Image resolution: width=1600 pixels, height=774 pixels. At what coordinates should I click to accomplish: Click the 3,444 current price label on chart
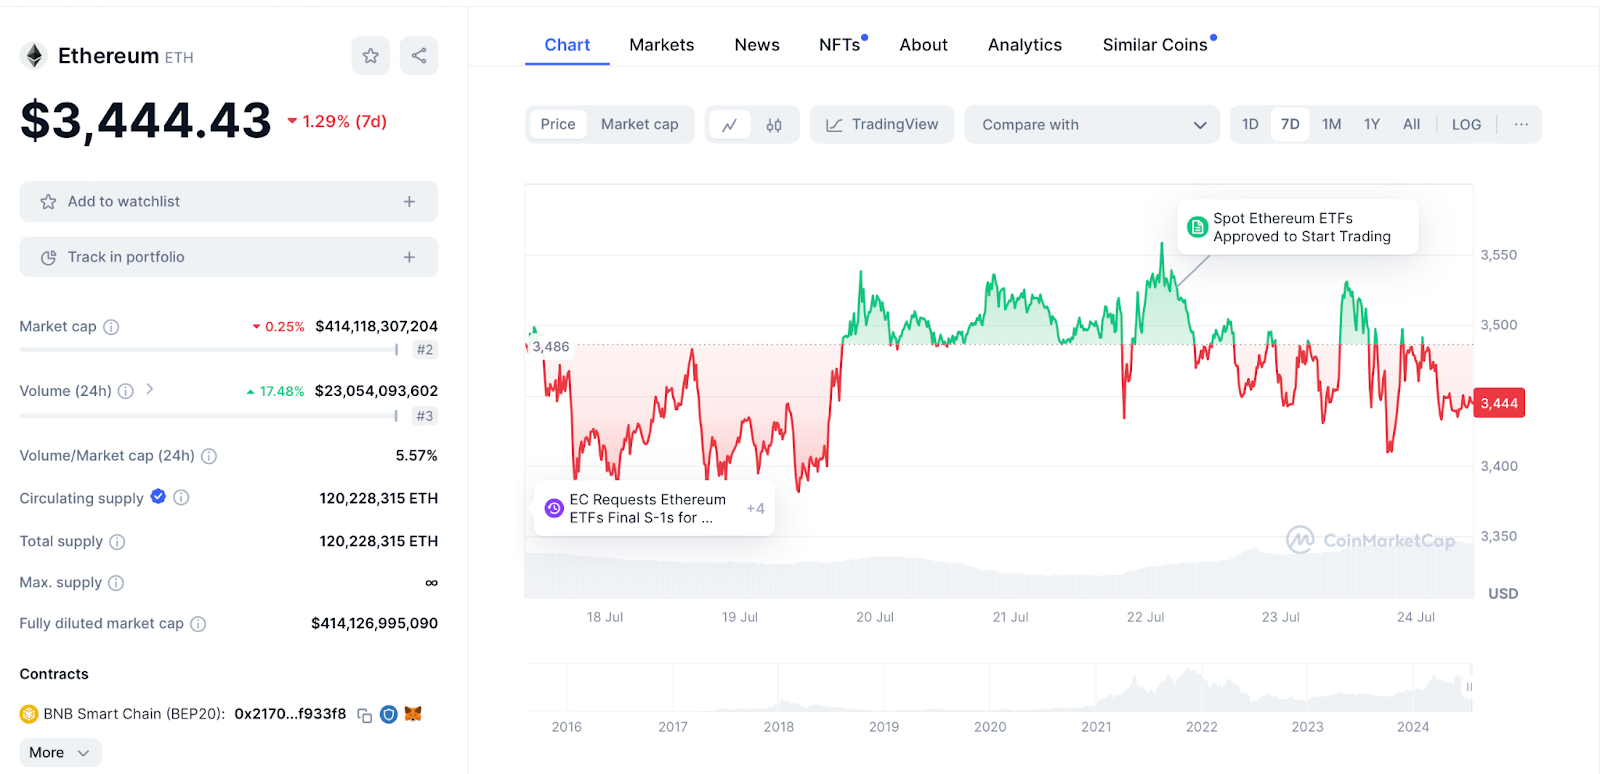[x=1499, y=403]
